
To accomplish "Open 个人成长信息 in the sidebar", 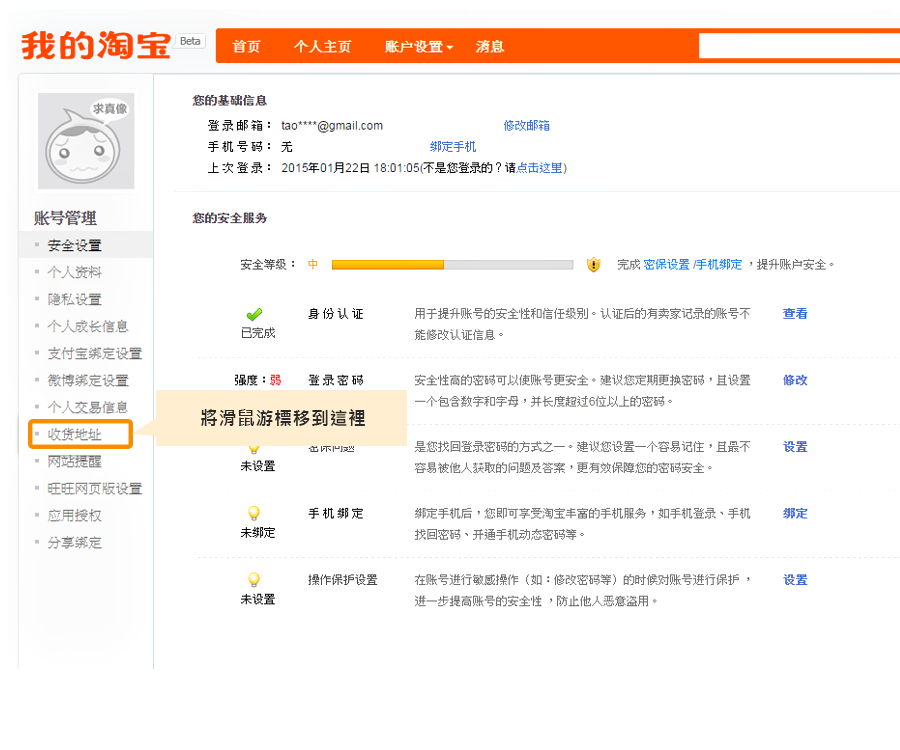I will 88,326.
